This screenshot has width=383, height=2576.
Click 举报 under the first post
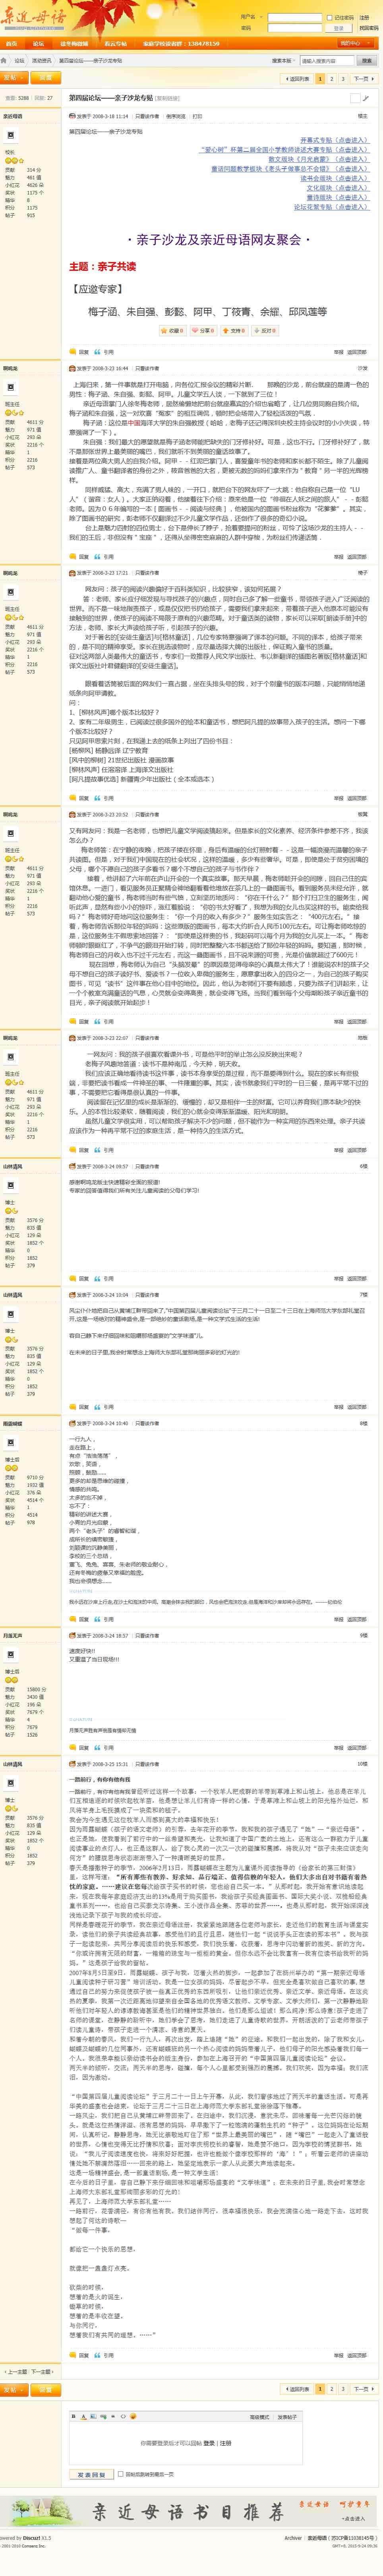point(338,352)
